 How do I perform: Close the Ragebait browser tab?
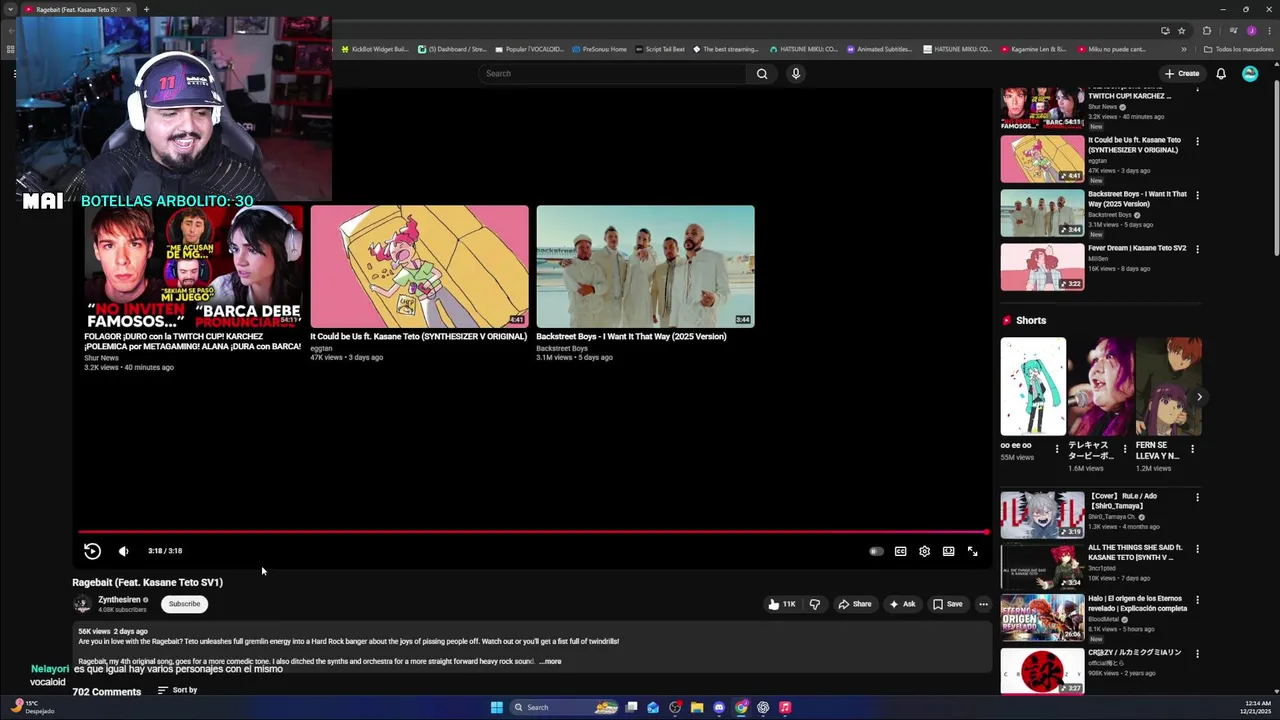(128, 9)
